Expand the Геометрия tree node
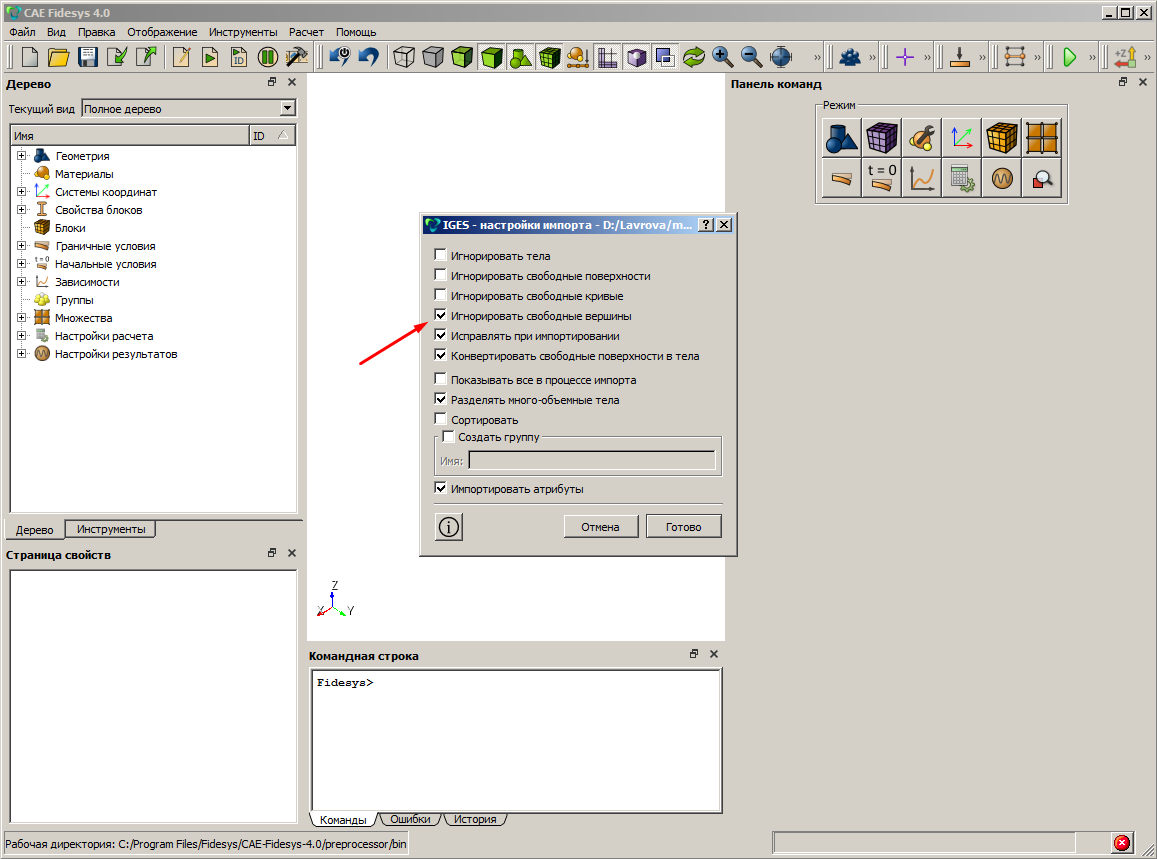This screenshot has height=859, width=1157. (x=21, y=156)
